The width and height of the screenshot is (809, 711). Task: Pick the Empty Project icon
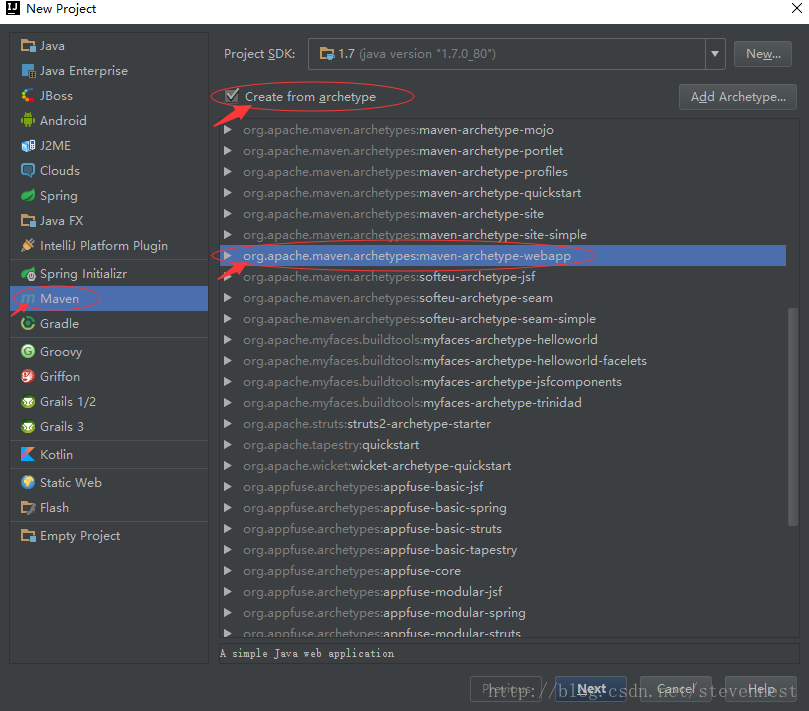(x=28, y=535)
